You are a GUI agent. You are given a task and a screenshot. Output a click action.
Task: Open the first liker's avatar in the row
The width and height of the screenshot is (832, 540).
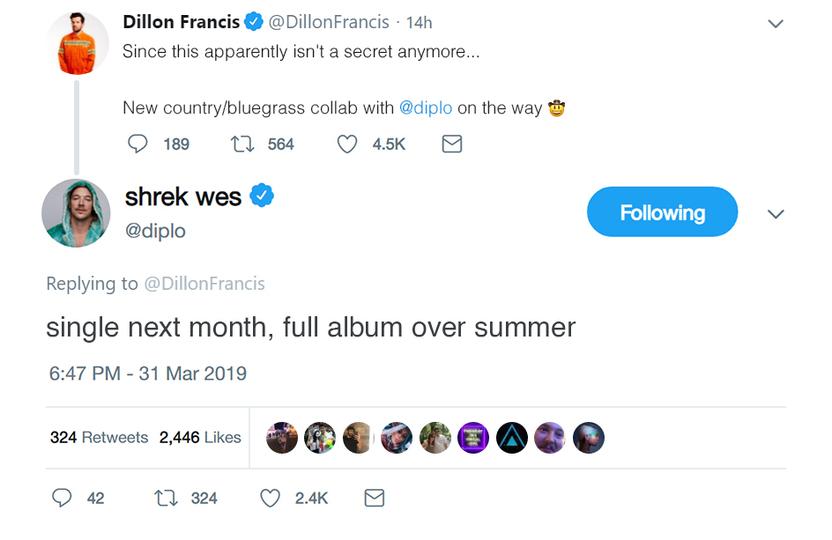click(282, 437)
